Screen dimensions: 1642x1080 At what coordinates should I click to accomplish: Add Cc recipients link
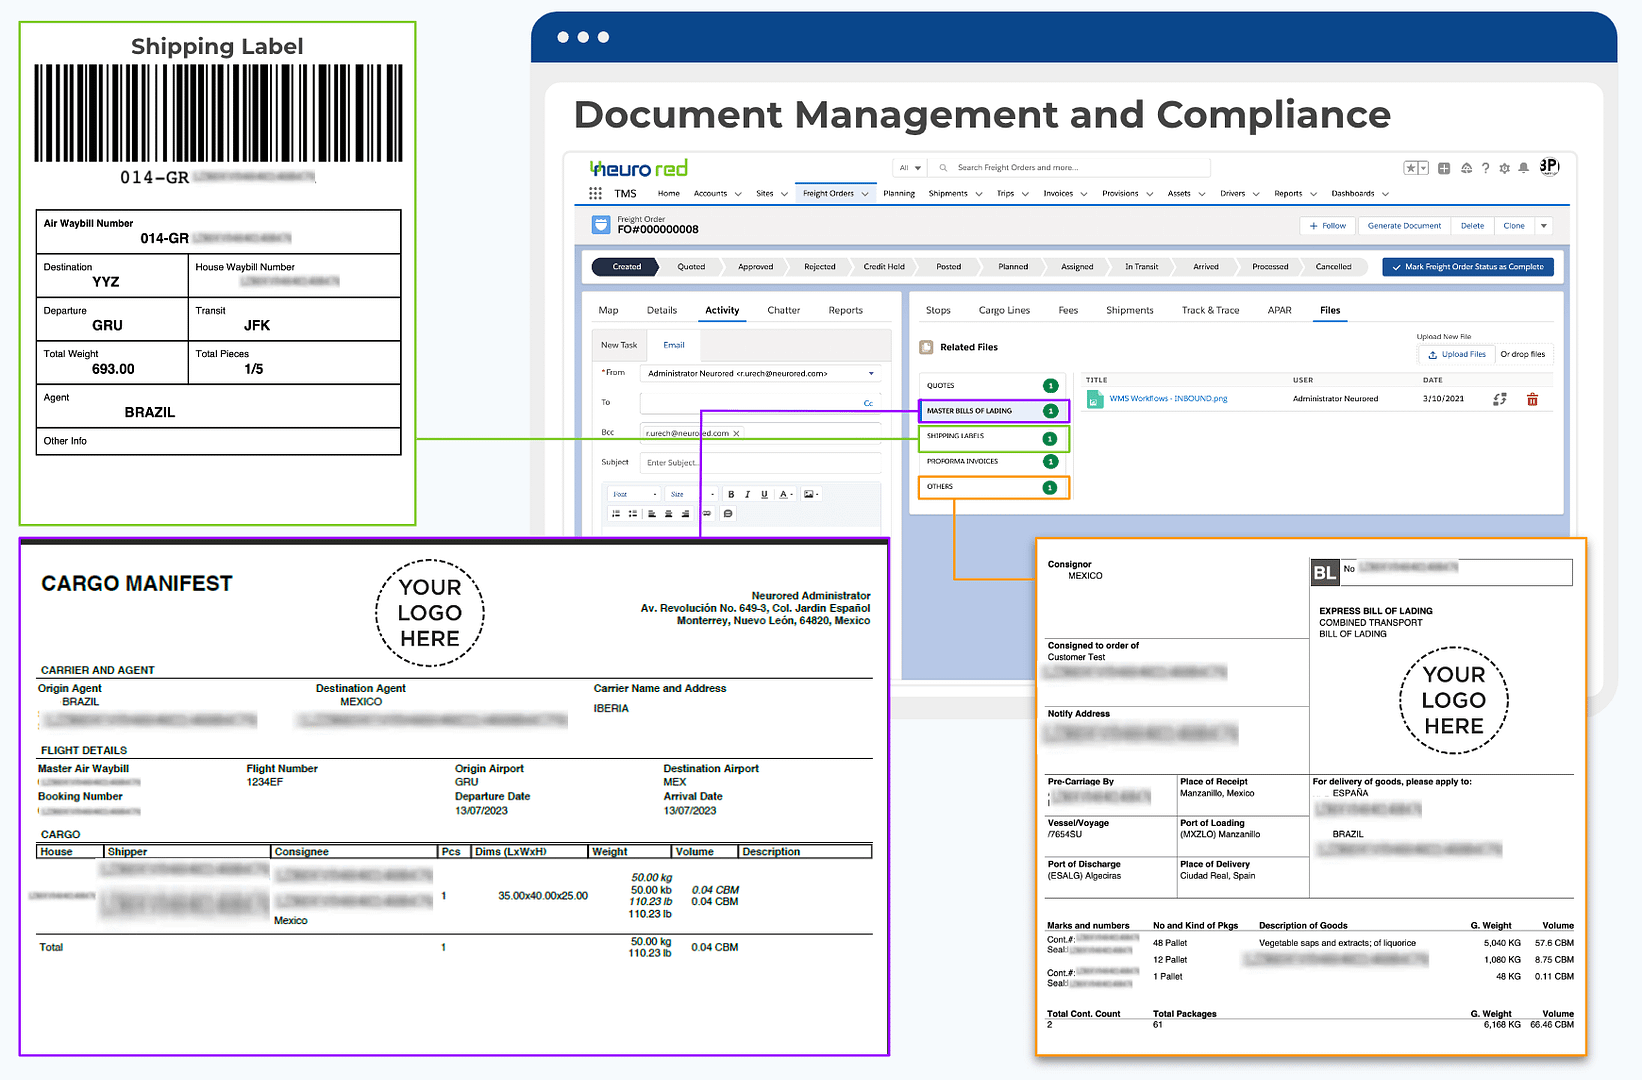click(x=868, y=403)
